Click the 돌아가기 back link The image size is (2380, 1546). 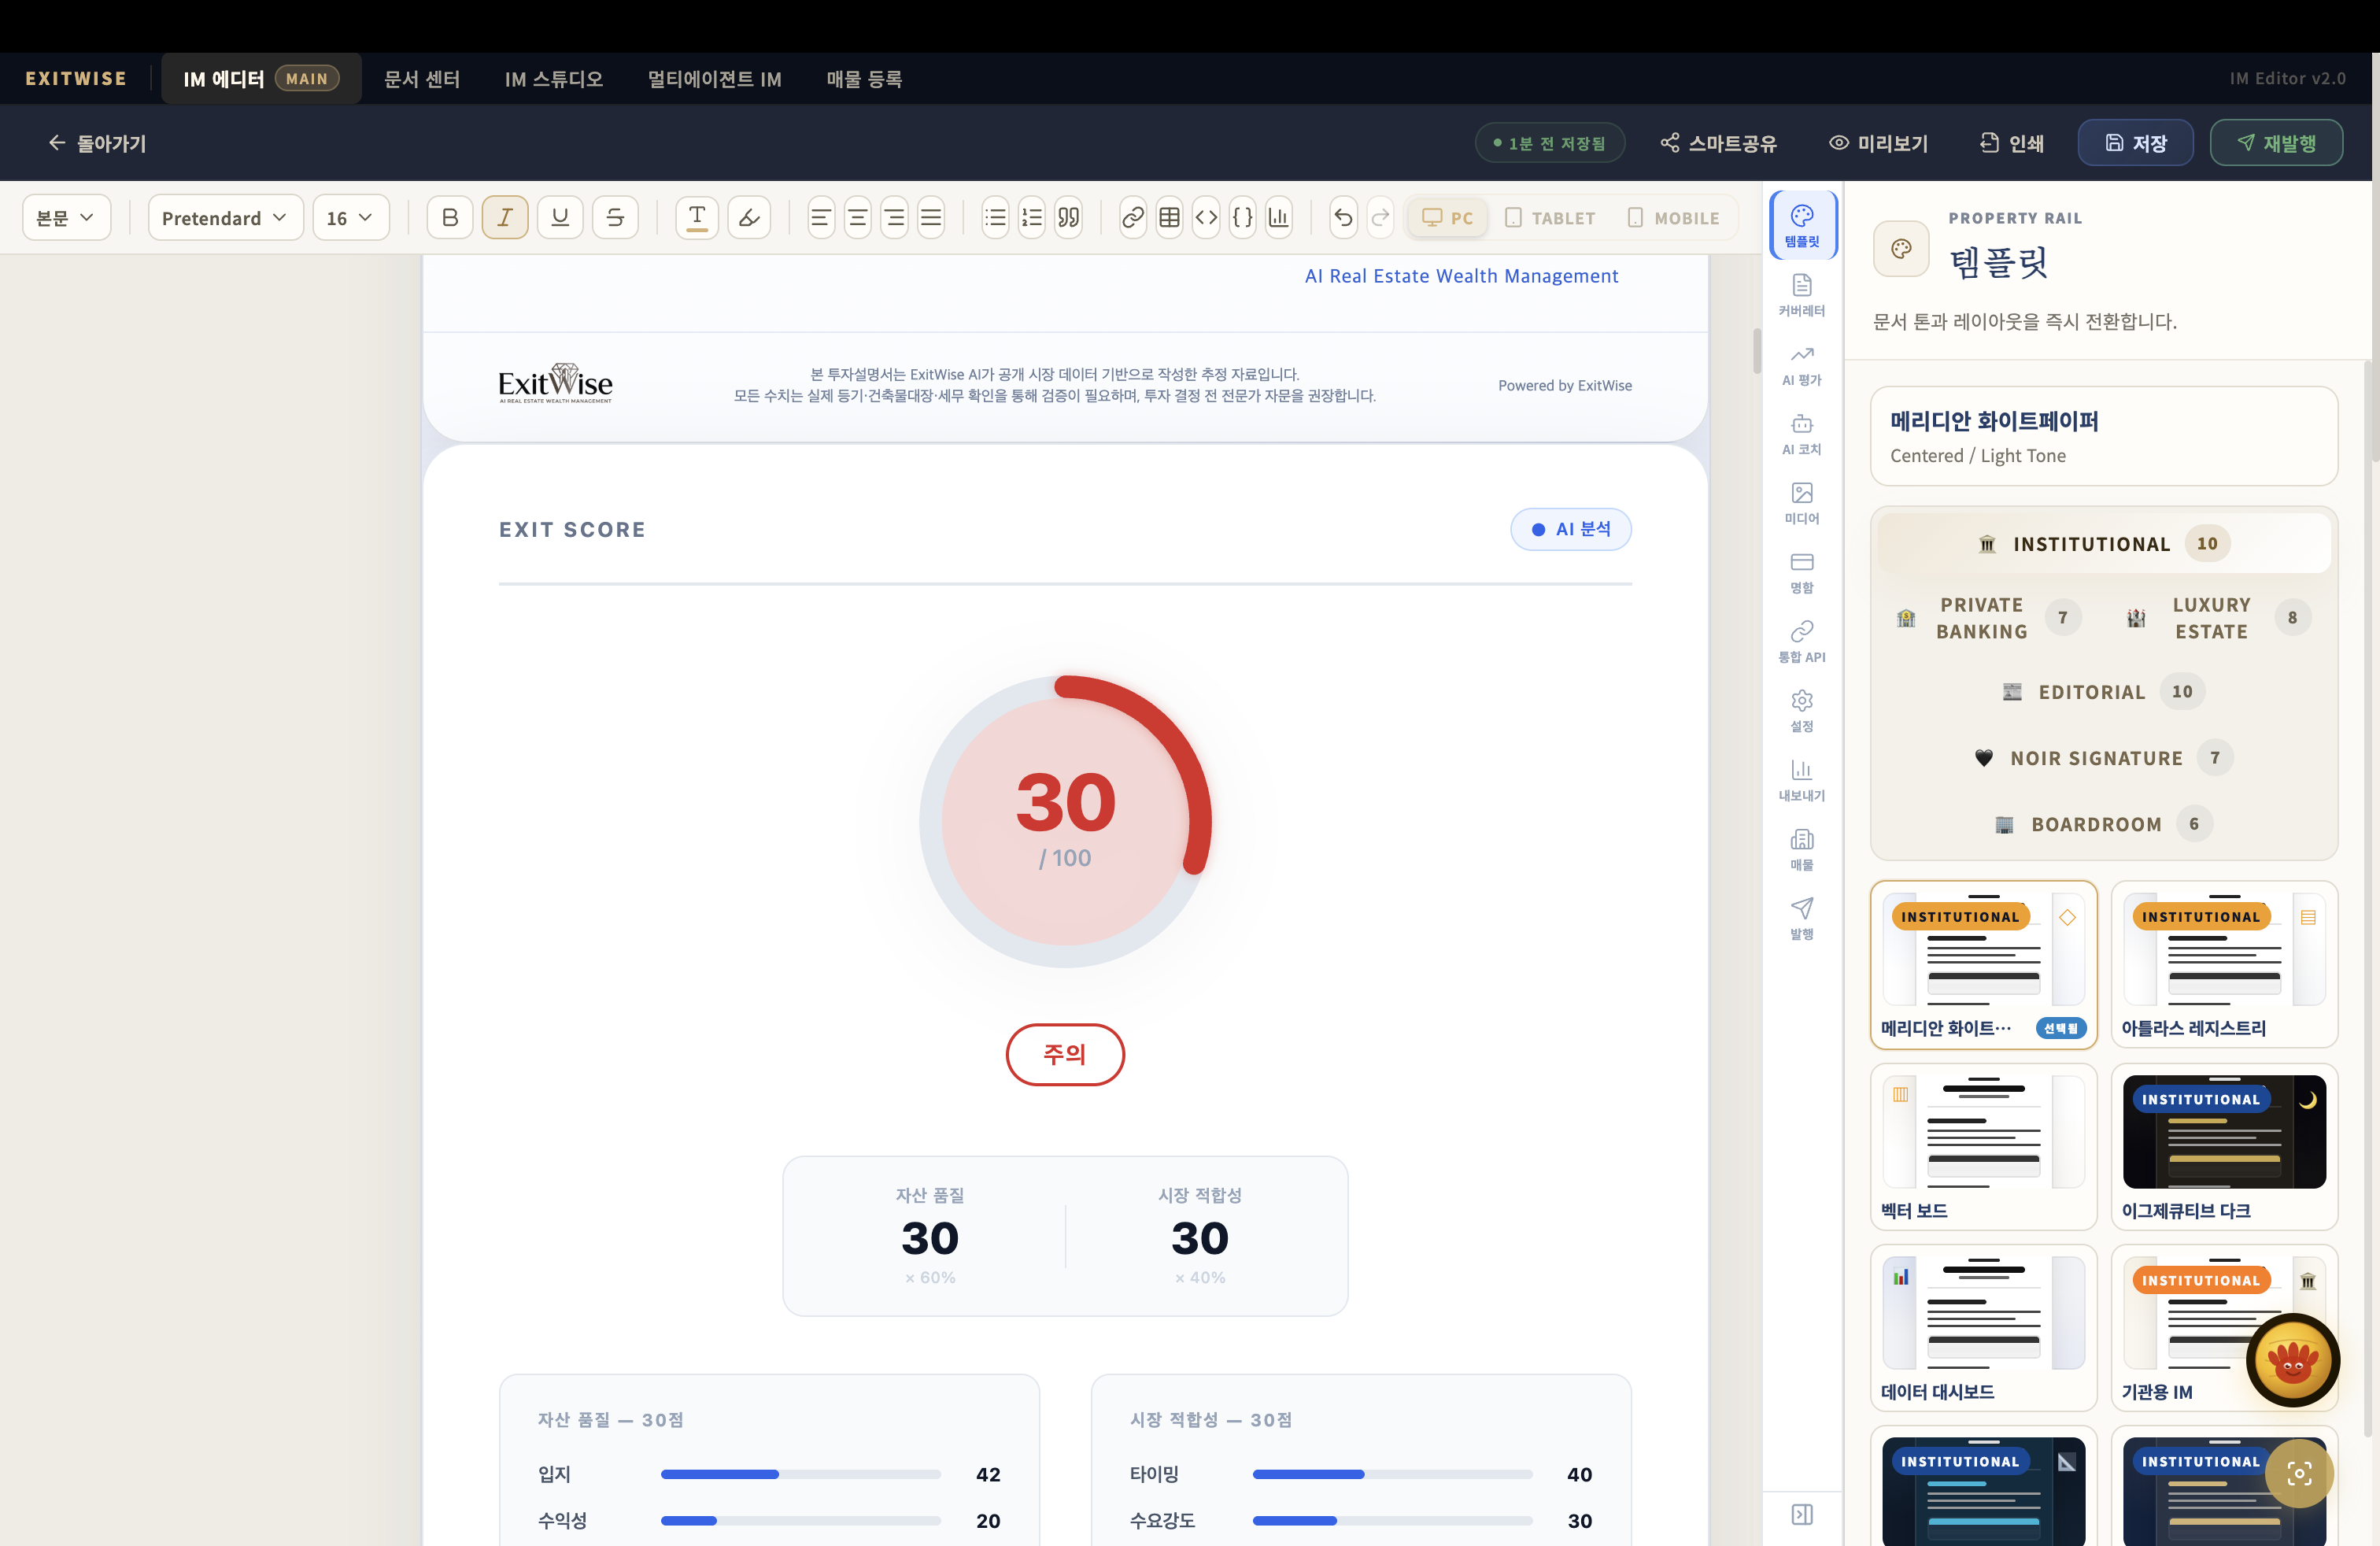pos(97,143)
